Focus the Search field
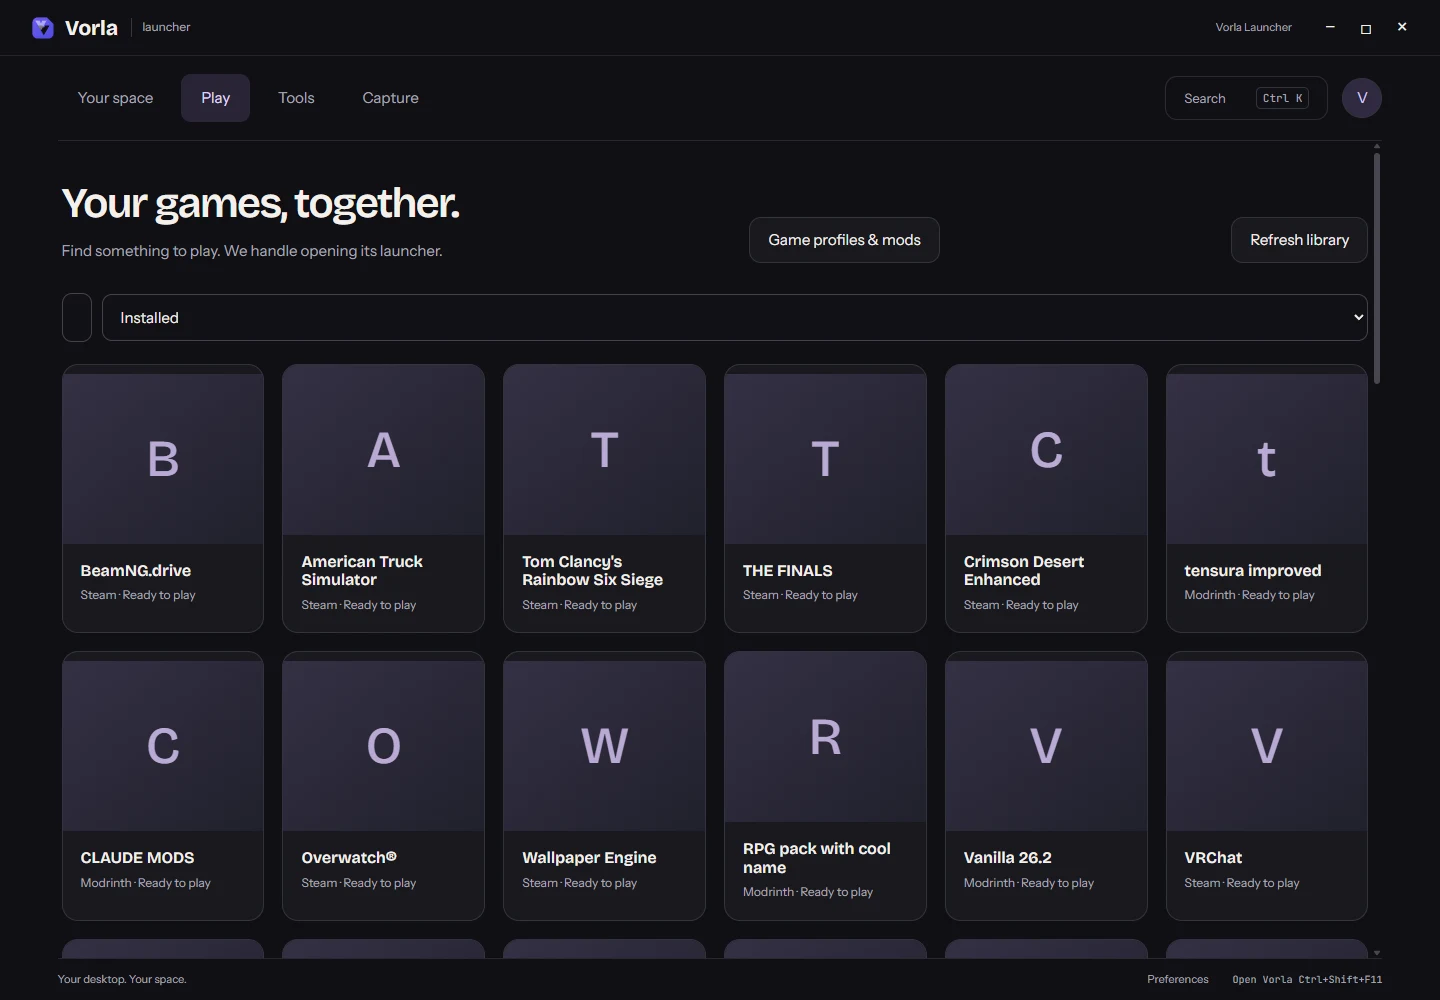1440x1000 pixels. point(1246,98)
